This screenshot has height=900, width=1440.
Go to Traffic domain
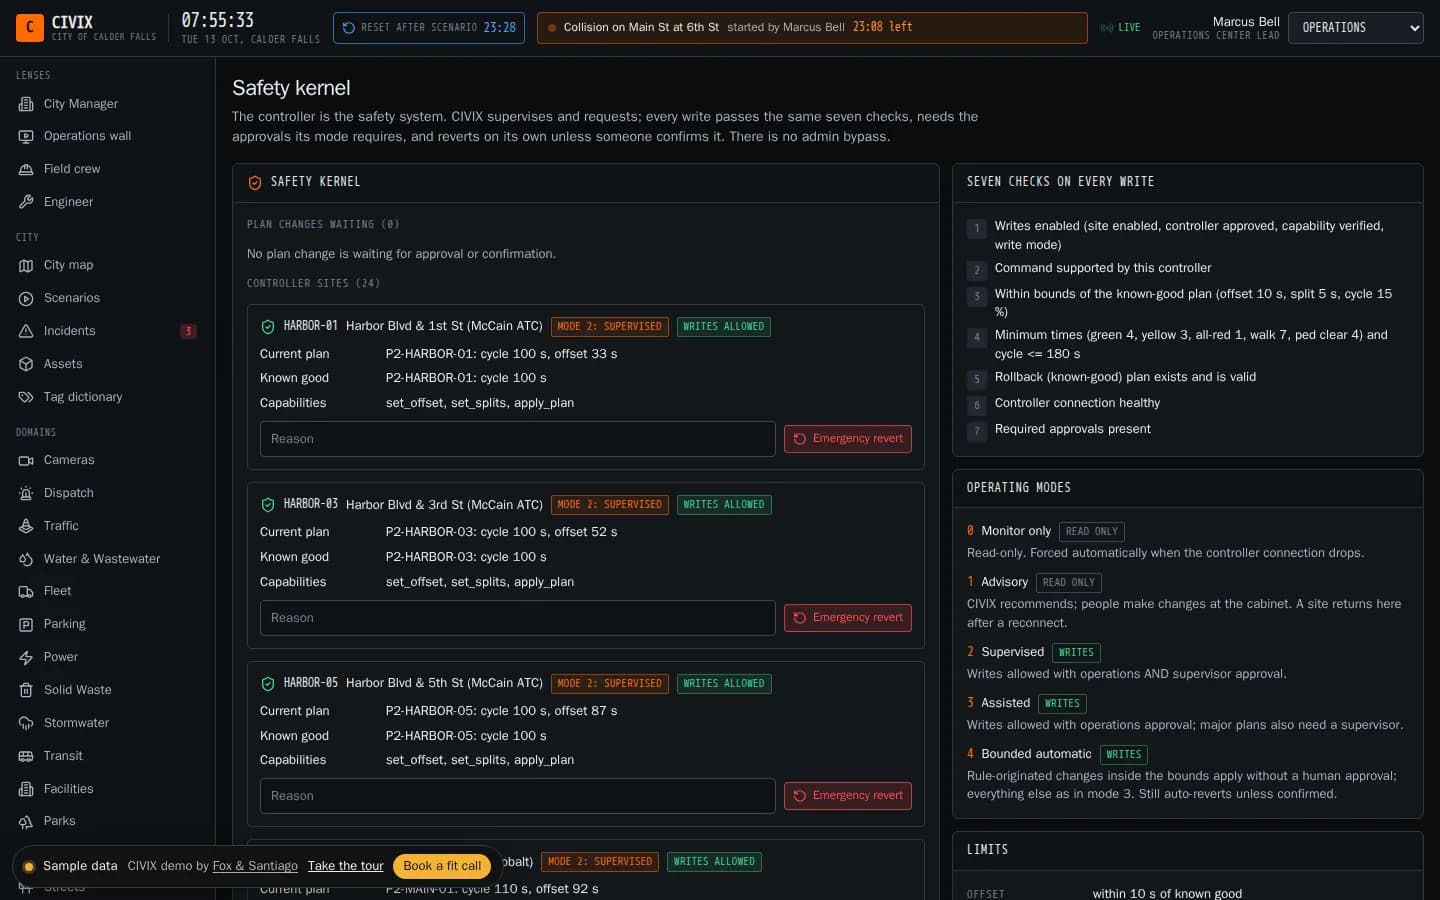point(61,526)
